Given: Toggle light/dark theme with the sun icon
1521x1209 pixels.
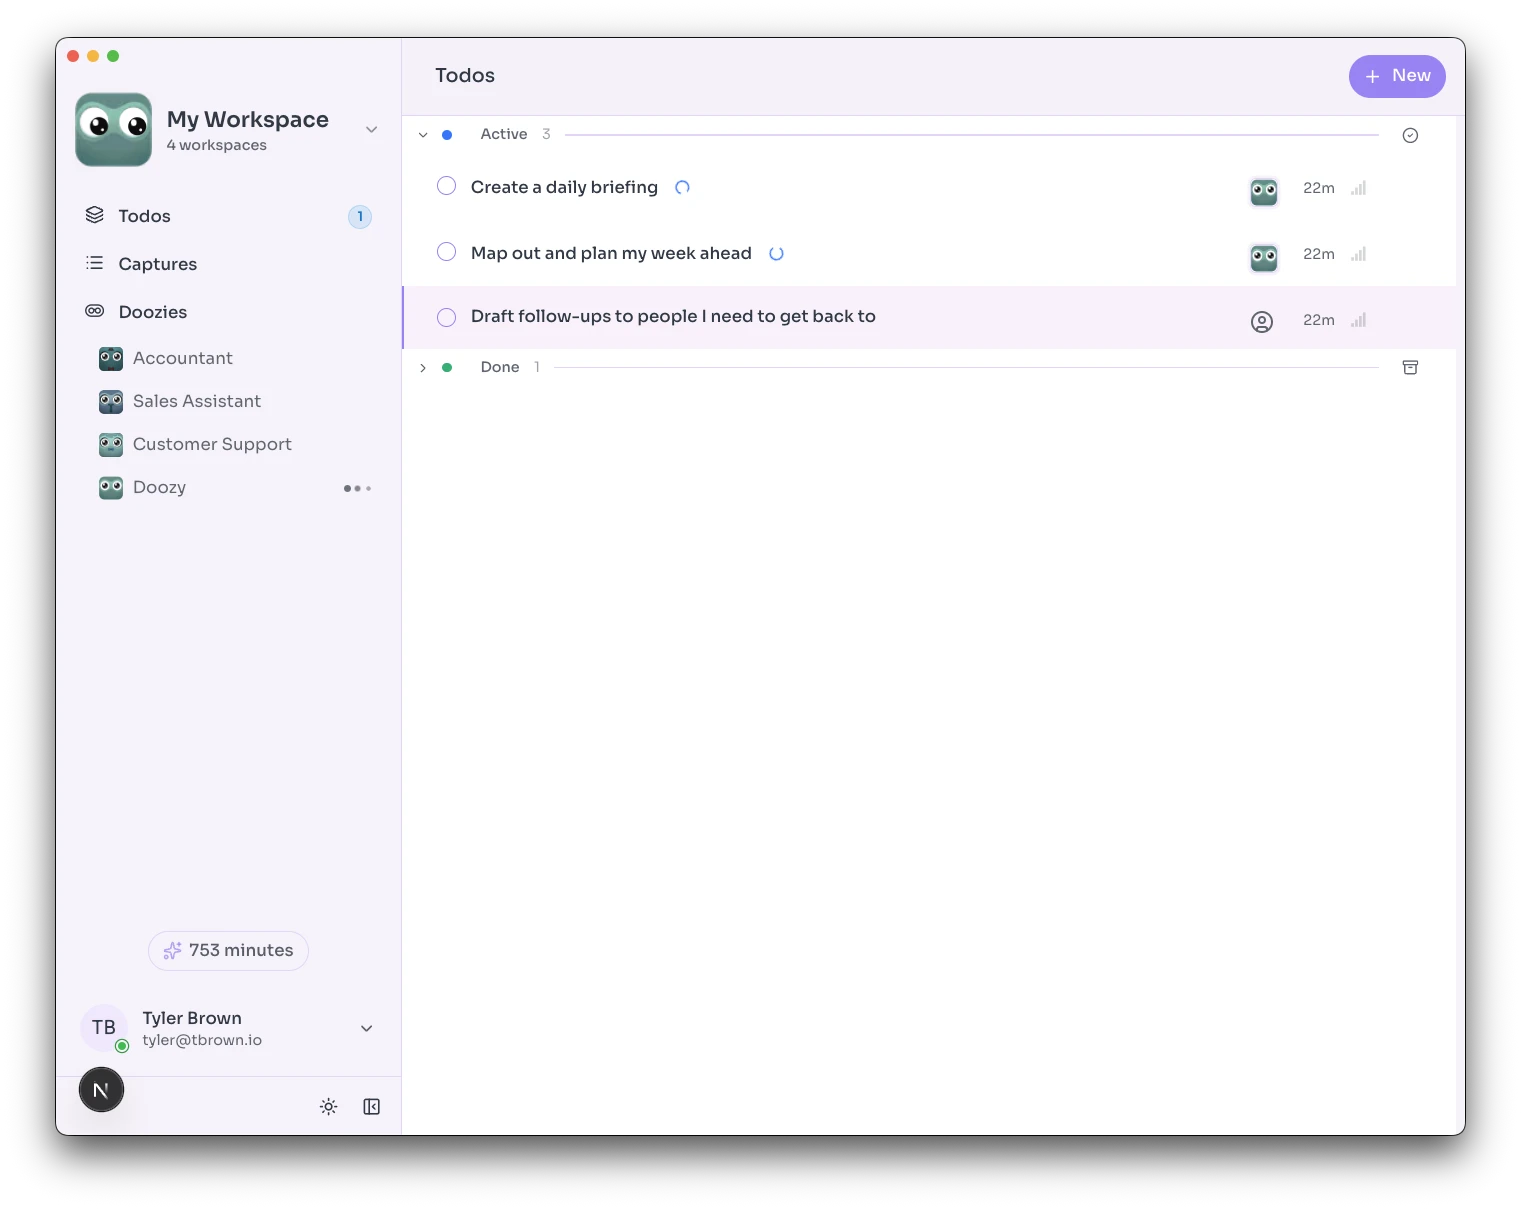Looking at the screenshot, I should pos(328,1106).
